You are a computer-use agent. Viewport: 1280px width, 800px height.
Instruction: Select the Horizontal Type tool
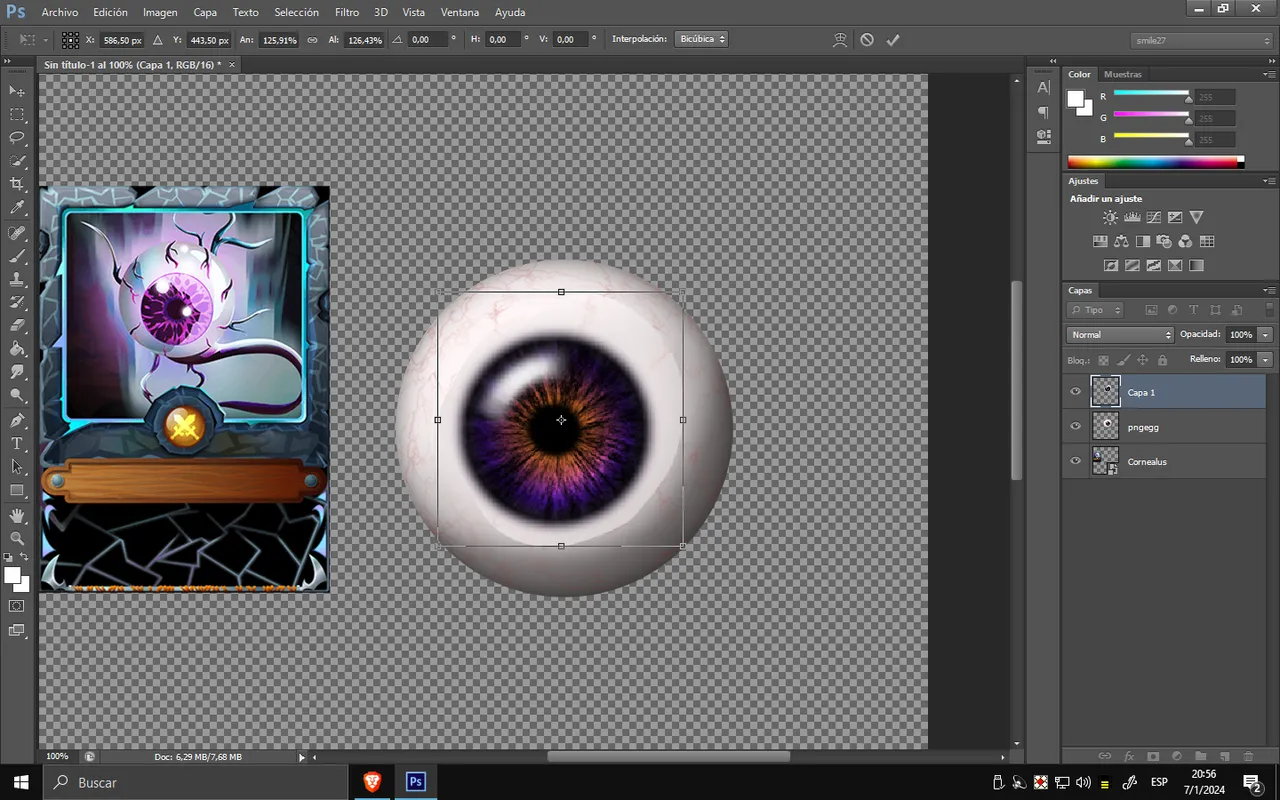[x=17, y=443]
